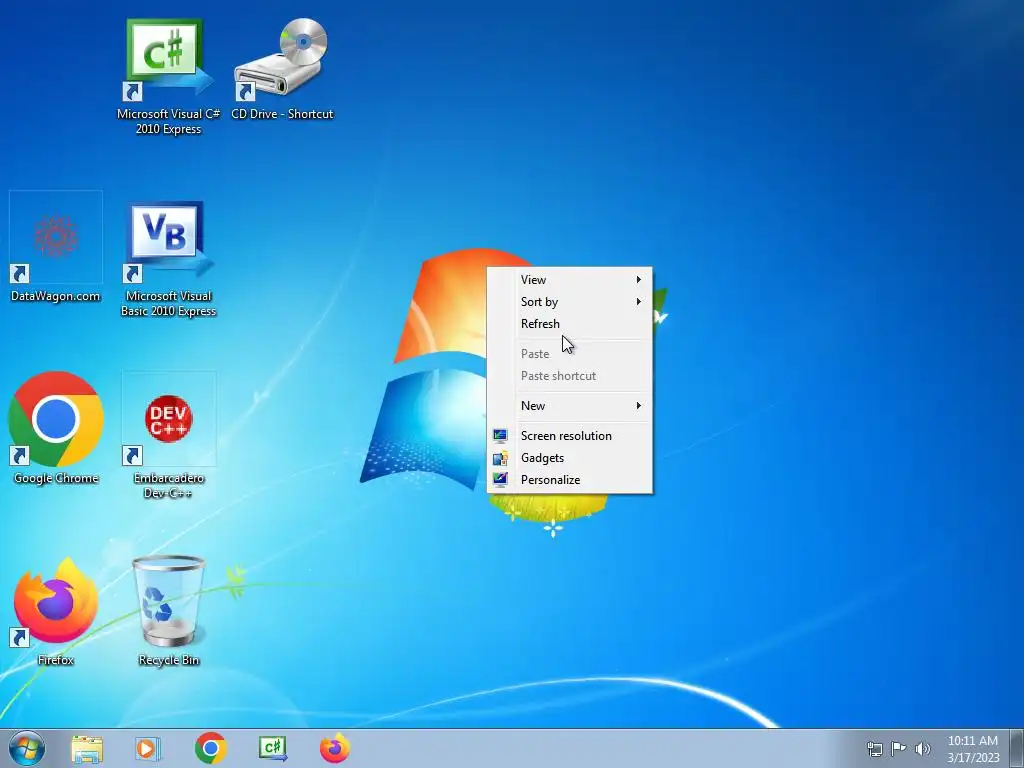Open the Windows Start orb
The width and height of the screenshot is (1024, 768).
pos(27,748)
